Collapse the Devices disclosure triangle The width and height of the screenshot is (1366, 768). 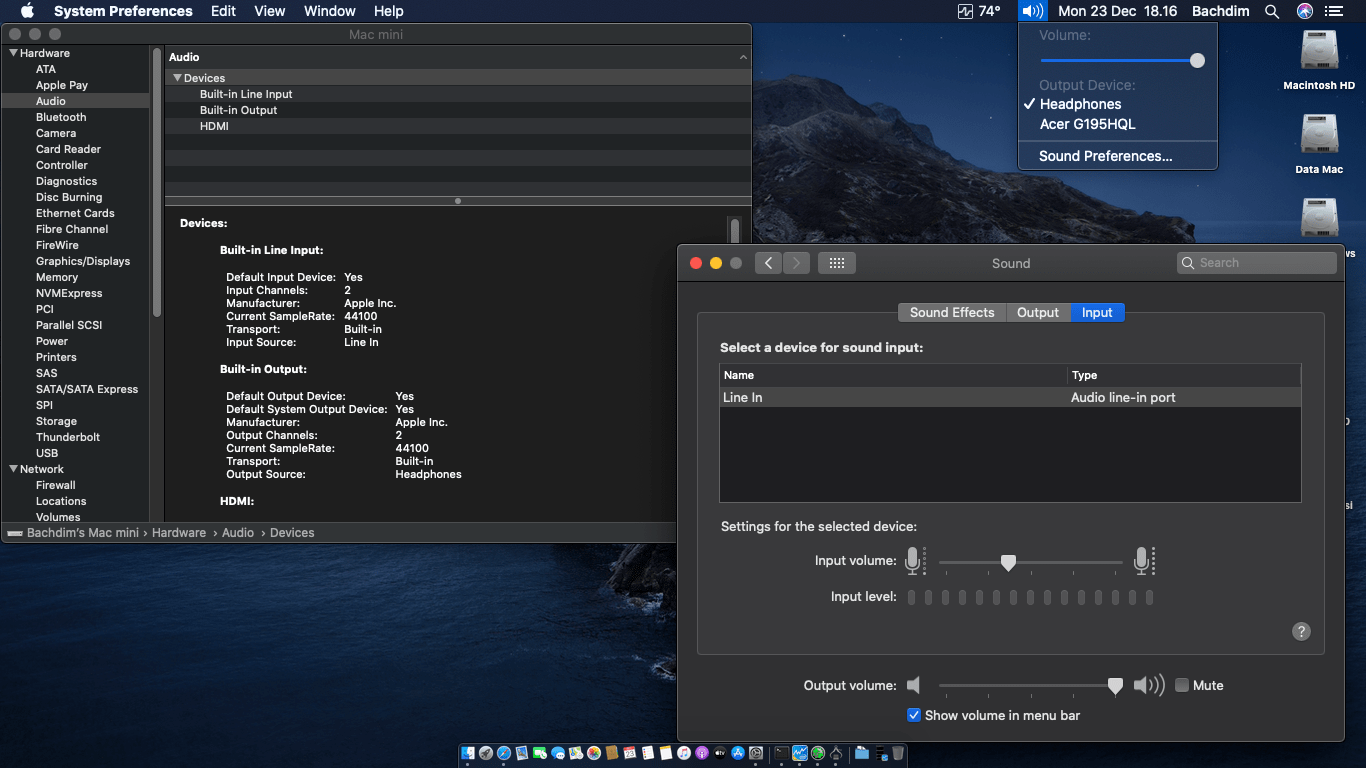pyautogui.click(x=177, y=78)
